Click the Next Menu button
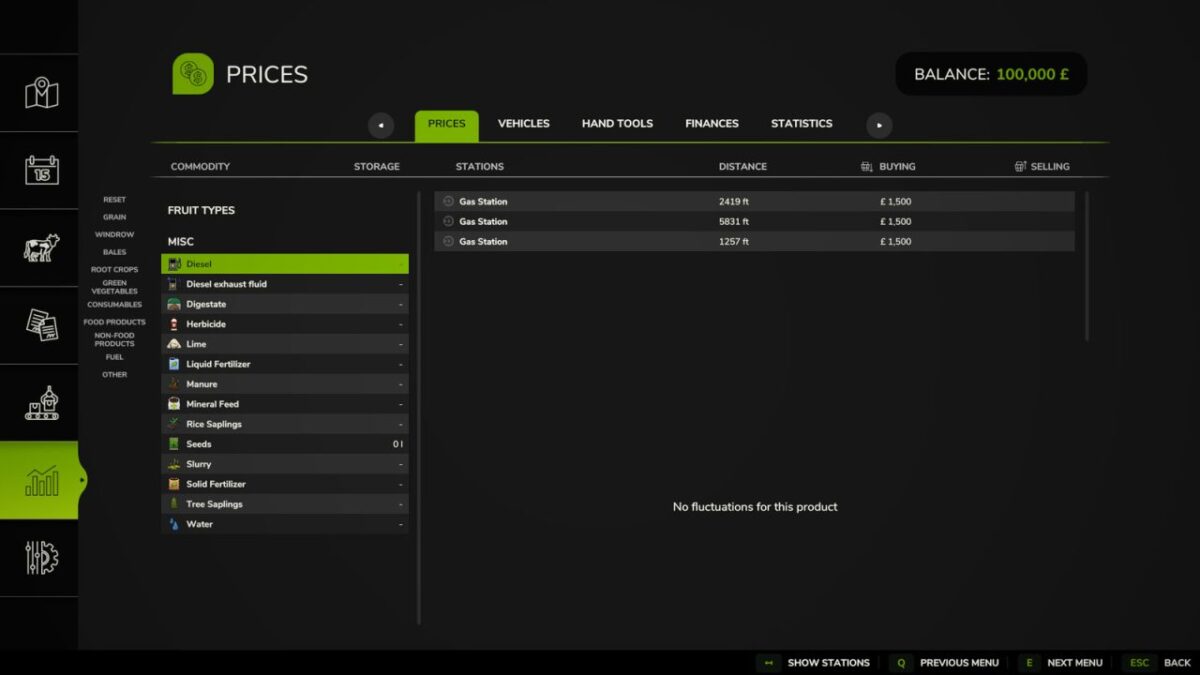Image resolution: width=1200 pixels, height=675 pixels. point(1061,663)
